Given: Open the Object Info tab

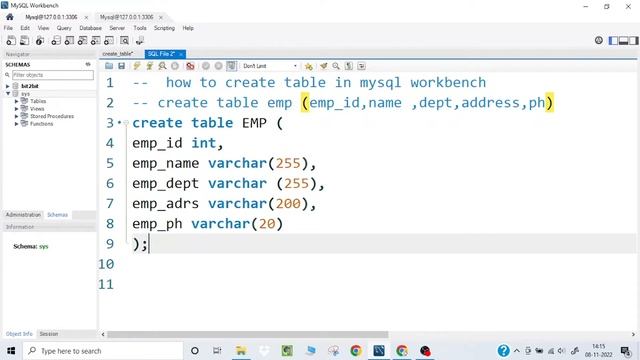Looking at the screenshot, I should tap(19, 334).
